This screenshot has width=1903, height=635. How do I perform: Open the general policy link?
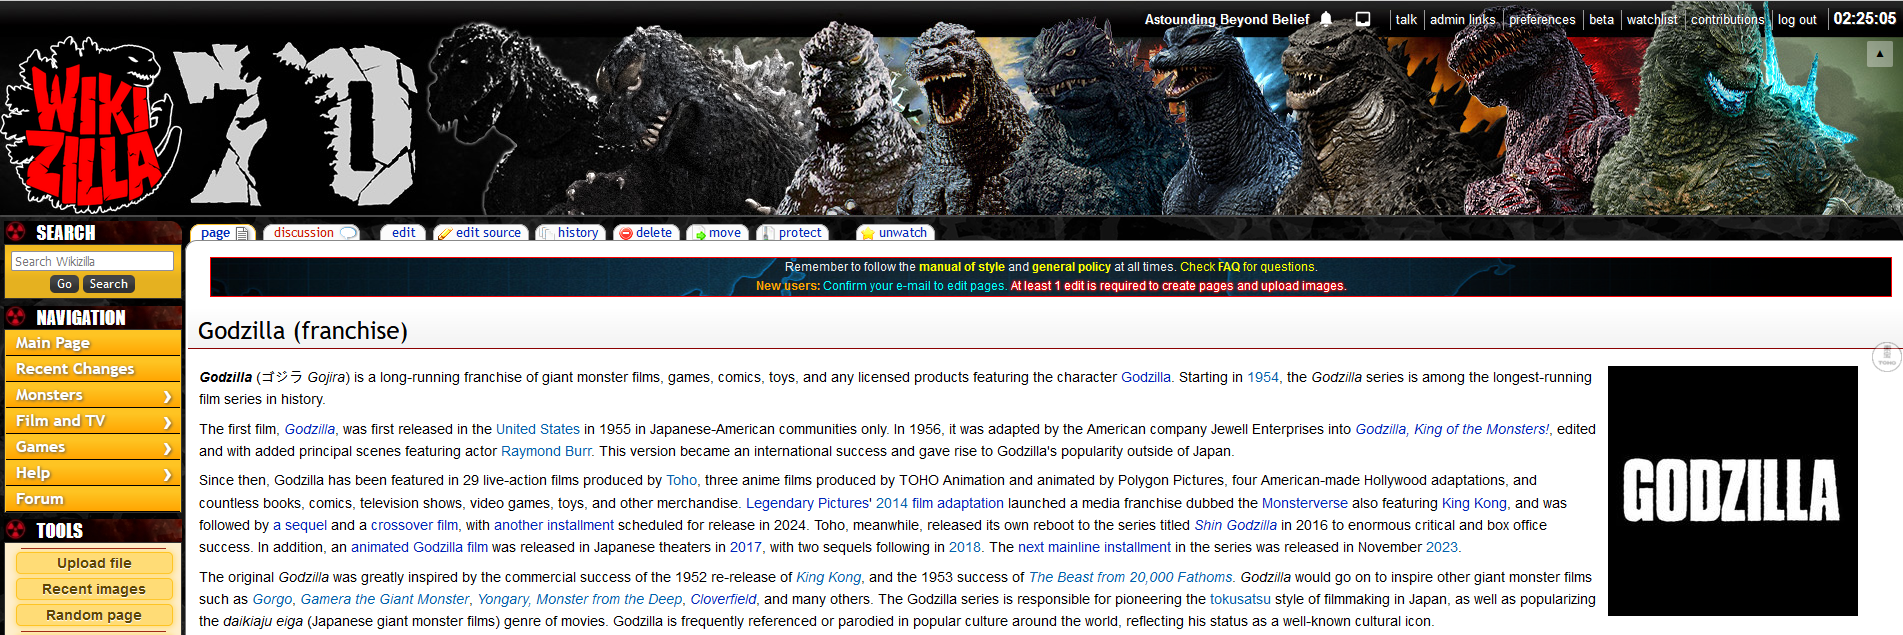coord(1071,267)
